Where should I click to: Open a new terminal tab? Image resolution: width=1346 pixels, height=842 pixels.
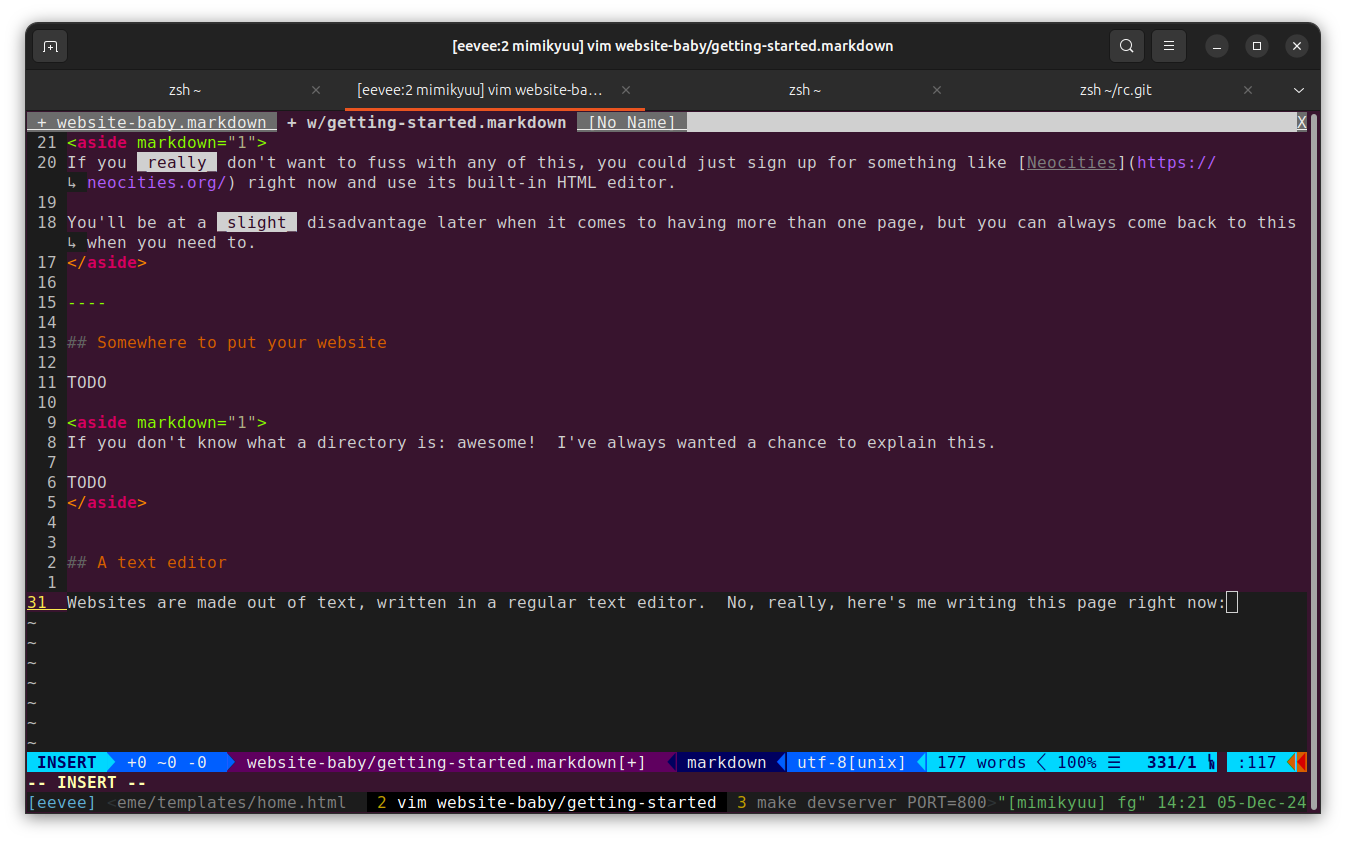coord(50,46)
